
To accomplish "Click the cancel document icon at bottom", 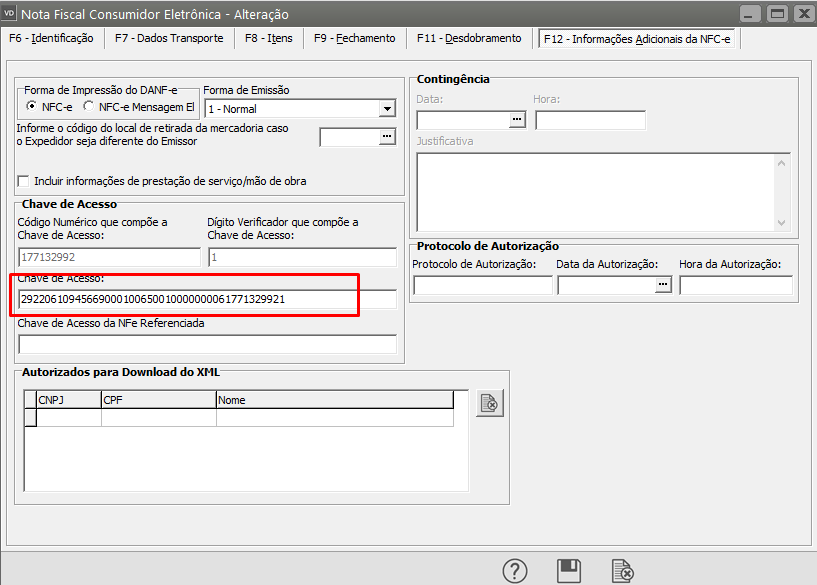I will 623,571.
